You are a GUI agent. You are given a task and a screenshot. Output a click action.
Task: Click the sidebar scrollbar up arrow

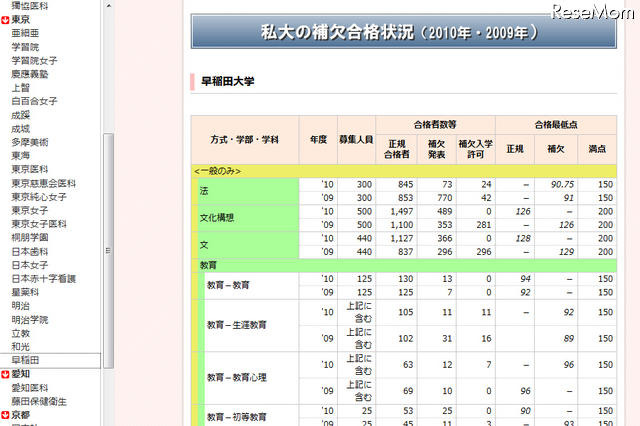pyautogui.click(x=108, y=5)
